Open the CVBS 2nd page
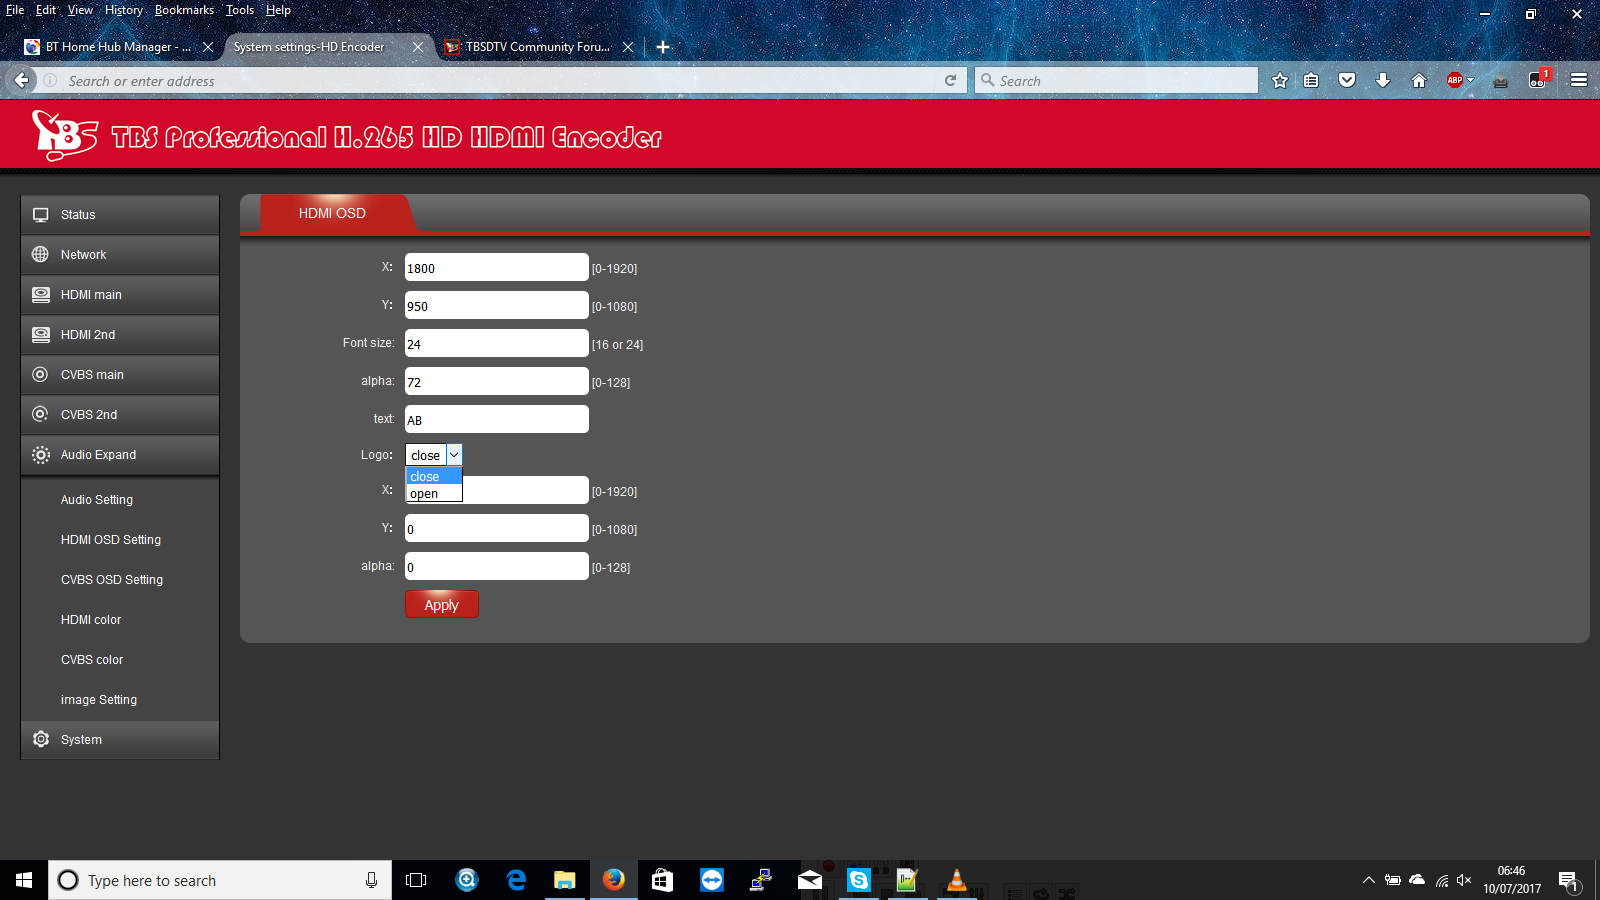This screenshot has width=1600, height=900. (x=120, y=415)
